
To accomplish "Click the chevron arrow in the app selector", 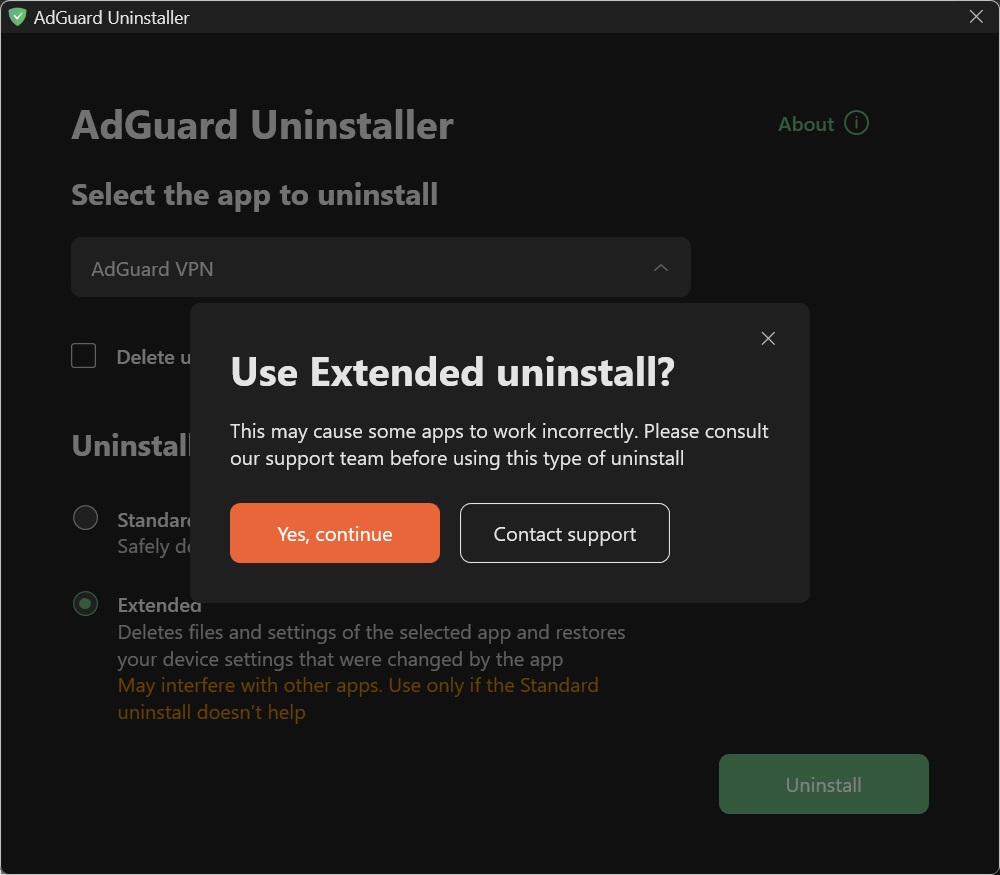I will click(x=661, y=268).
